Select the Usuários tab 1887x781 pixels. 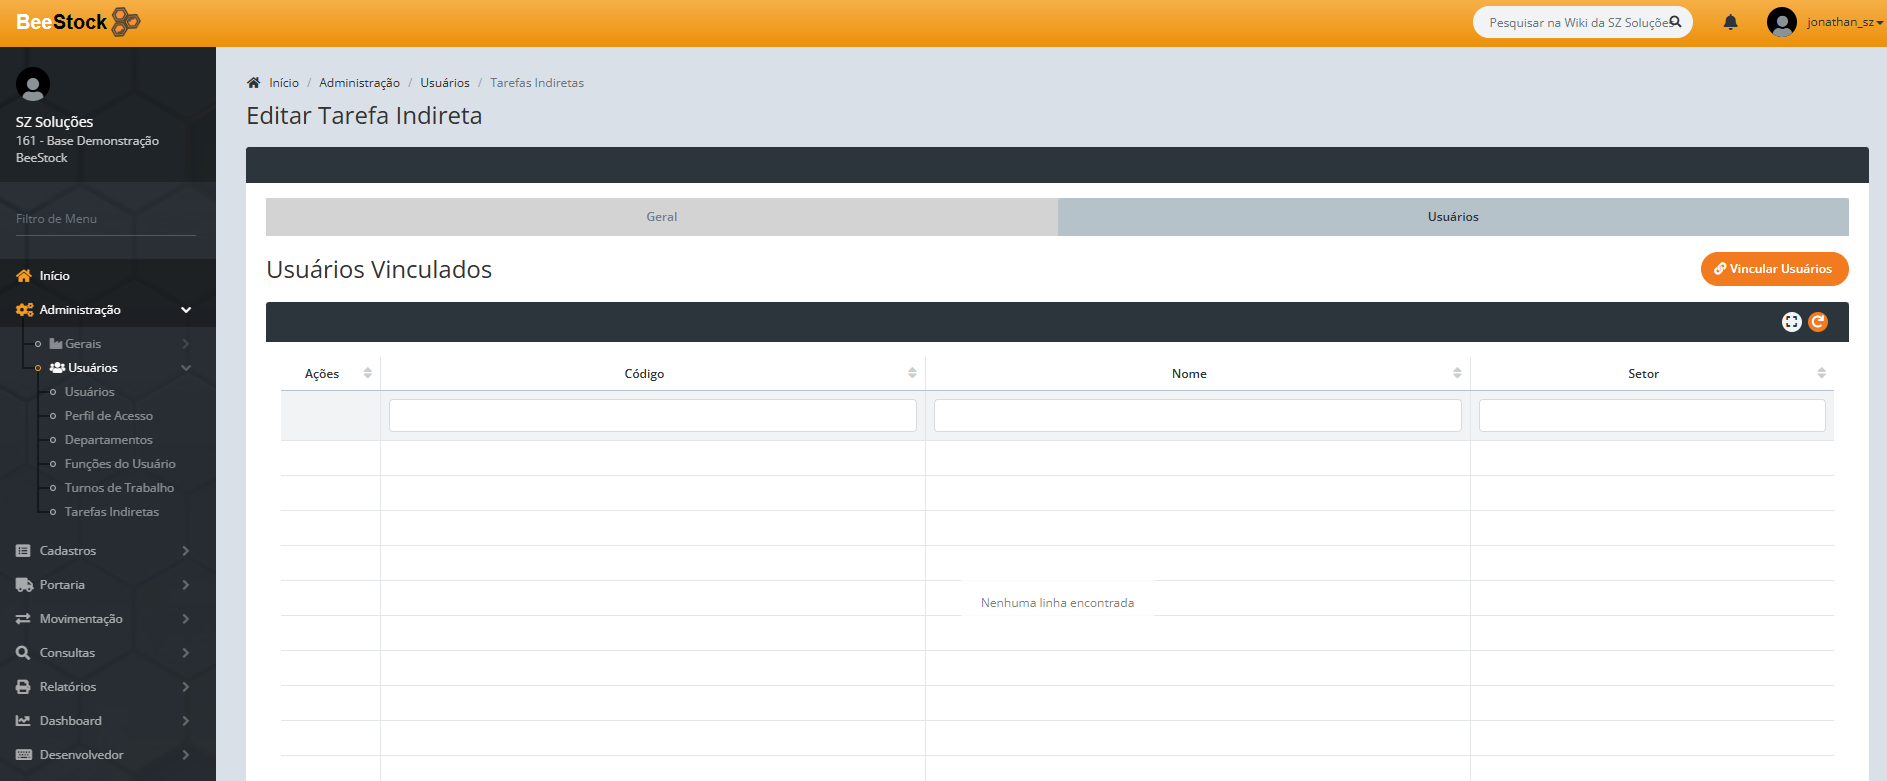click(1452, 217)
